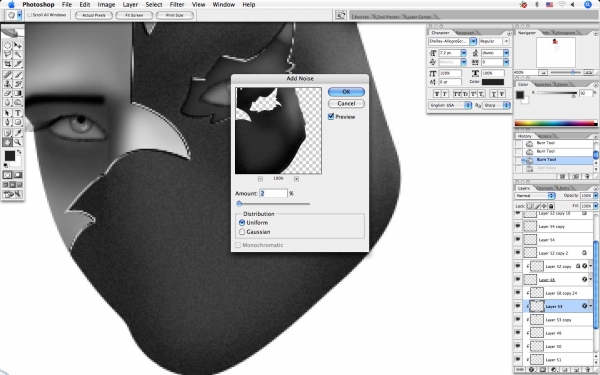Click the Fit Screen button

tap(134, 15)
